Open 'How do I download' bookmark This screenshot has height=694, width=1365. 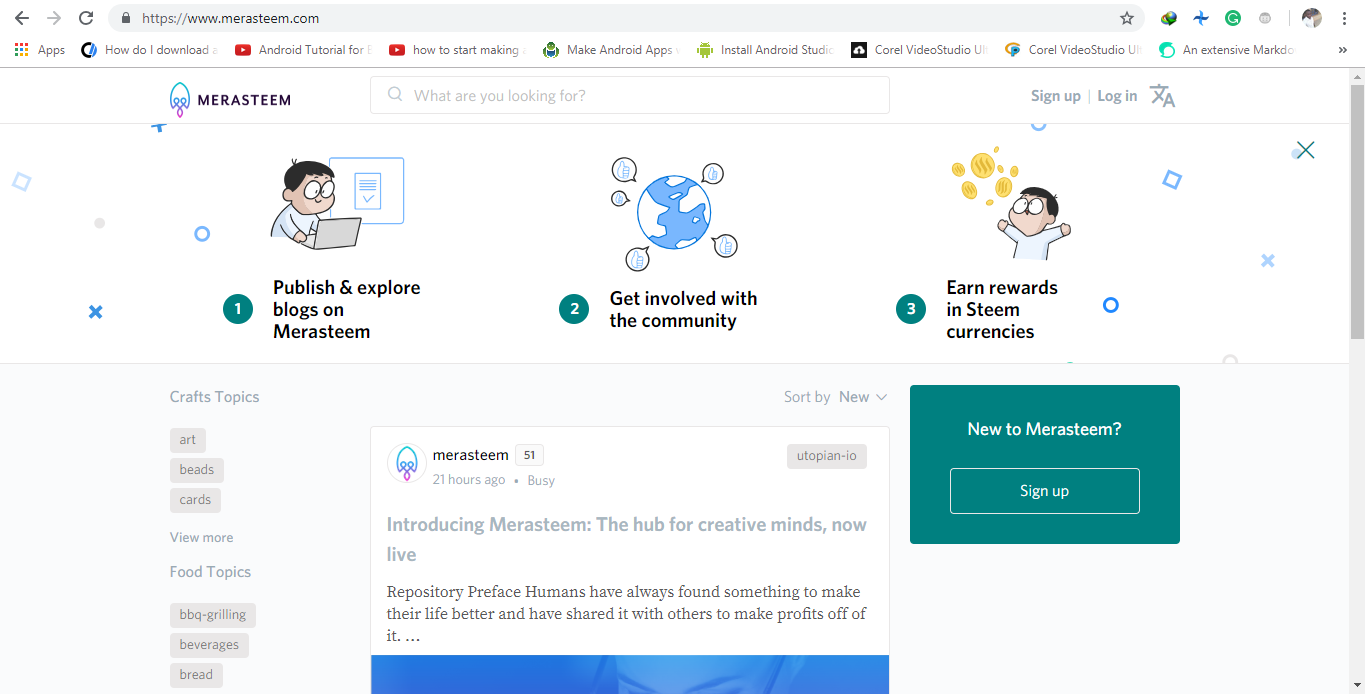click(149, 50)
